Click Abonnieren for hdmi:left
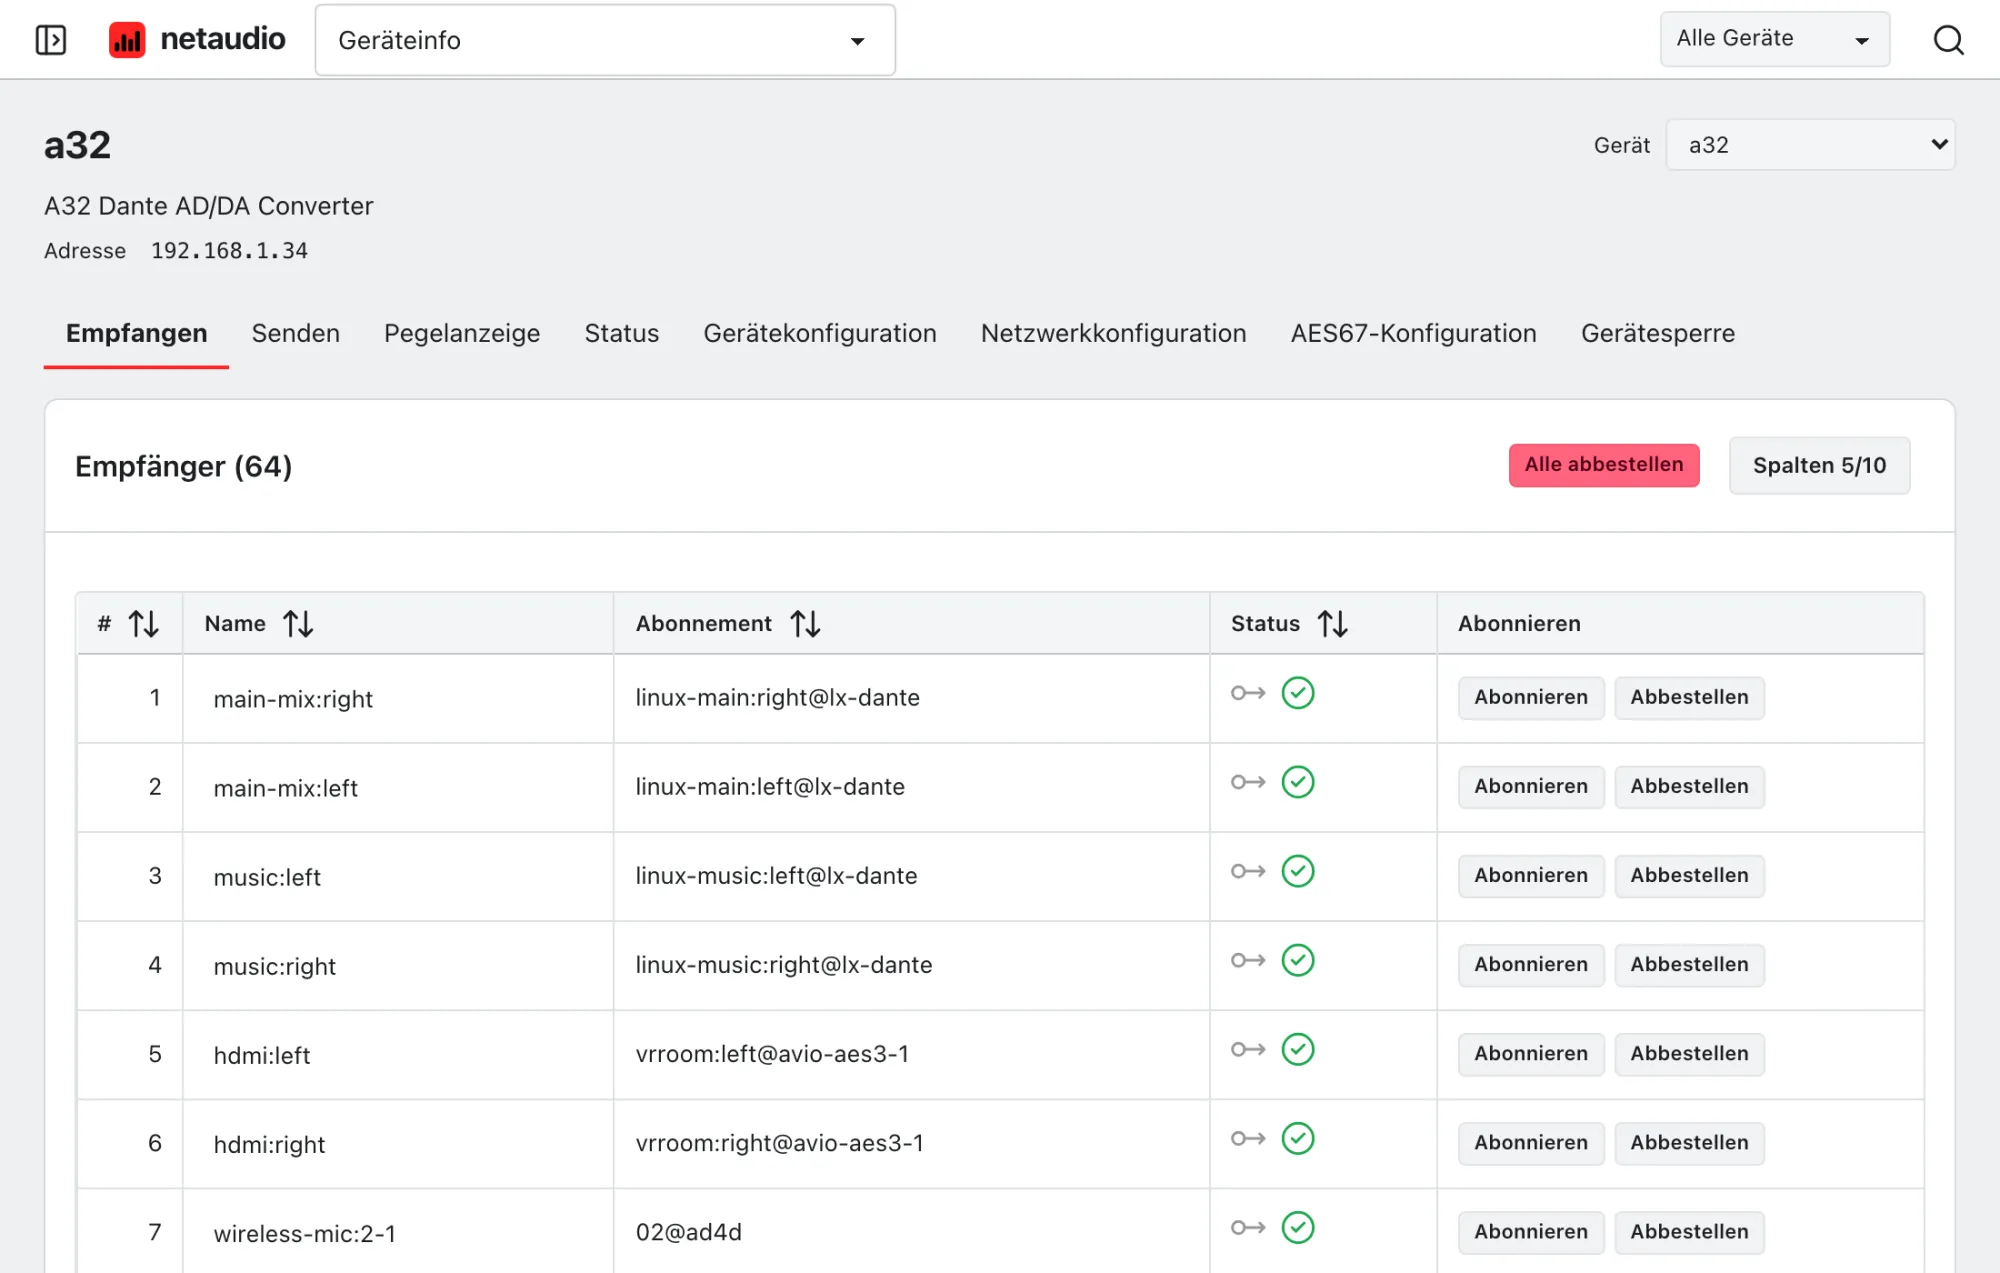The height and width of the screenshot is (1273, 2000). (x=1531, y=1053)
